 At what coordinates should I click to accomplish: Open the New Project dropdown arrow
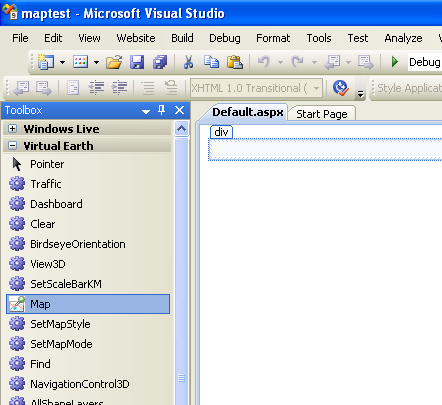coord(62,62)
